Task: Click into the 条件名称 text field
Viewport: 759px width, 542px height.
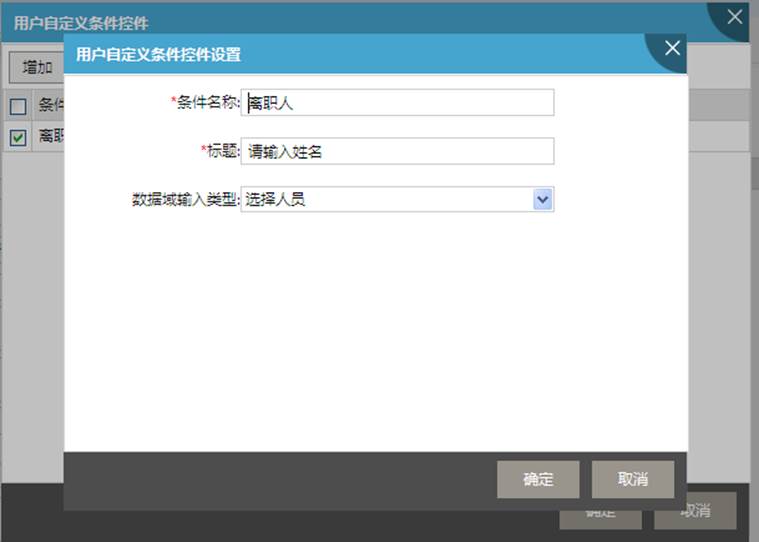Action: [x=397, y=103]
